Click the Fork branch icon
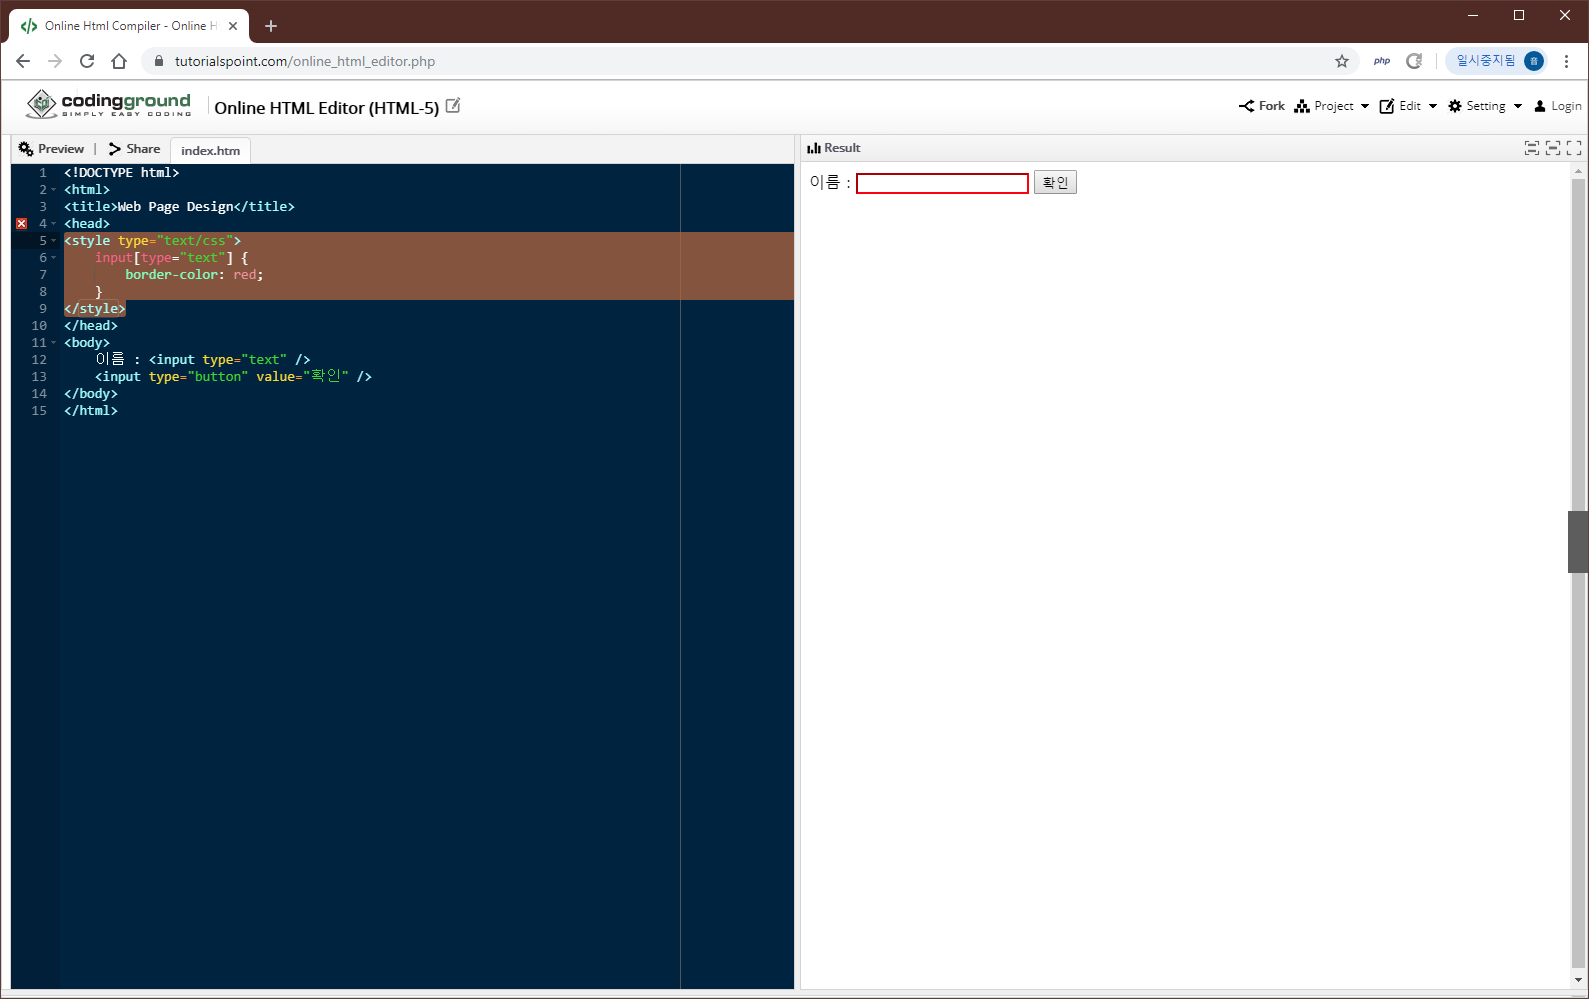This screenshot has width=1589, height=999. click(x=1246, y=106)
